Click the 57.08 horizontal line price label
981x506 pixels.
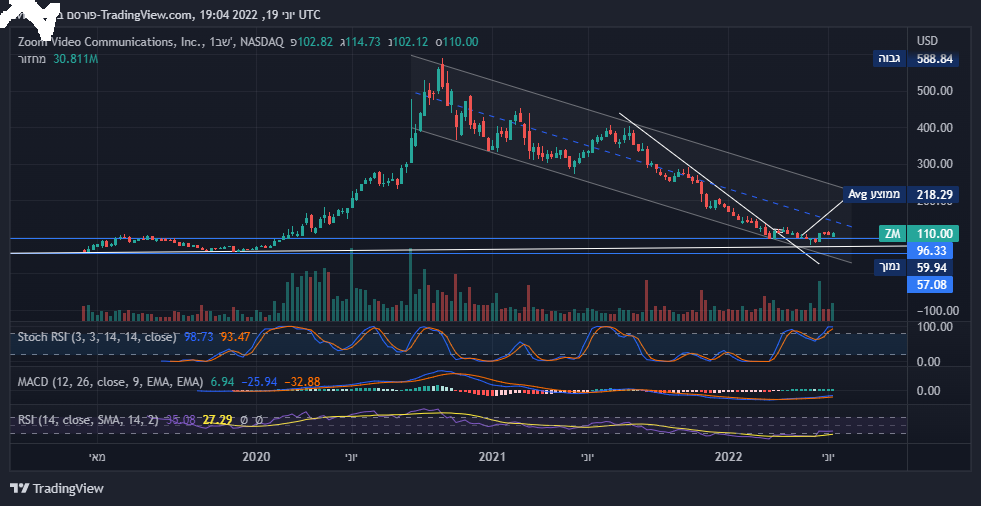[930, 285]
